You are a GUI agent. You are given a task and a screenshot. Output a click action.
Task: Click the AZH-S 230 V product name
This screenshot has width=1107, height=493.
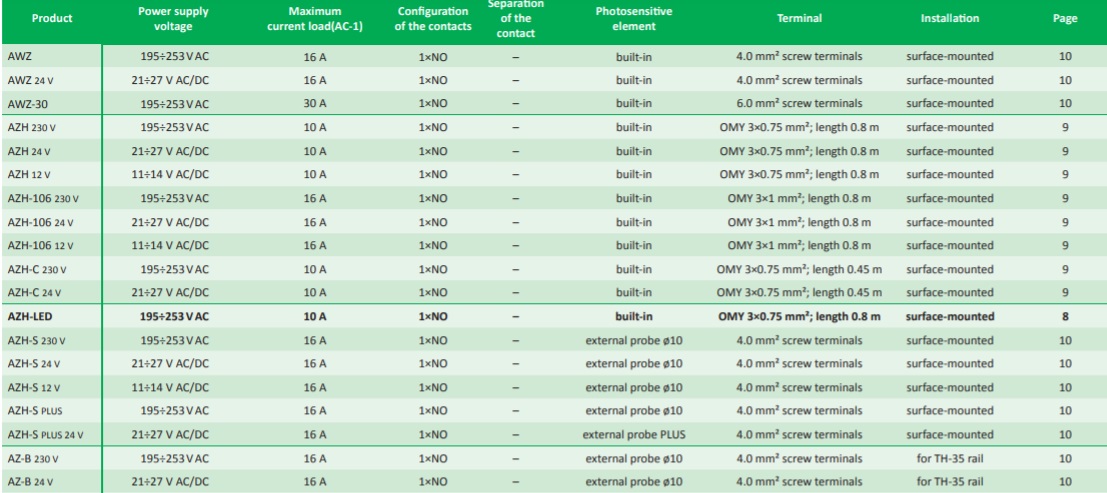[37, 340]
